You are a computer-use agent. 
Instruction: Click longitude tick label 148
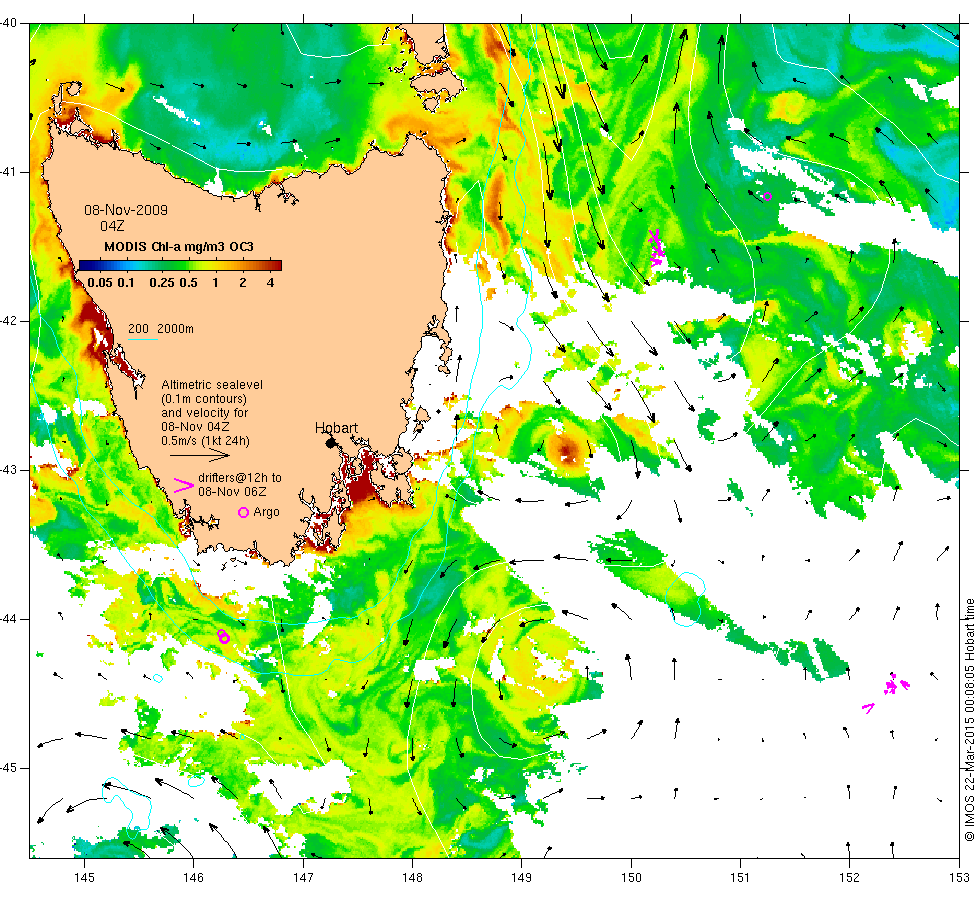point(412,877)
